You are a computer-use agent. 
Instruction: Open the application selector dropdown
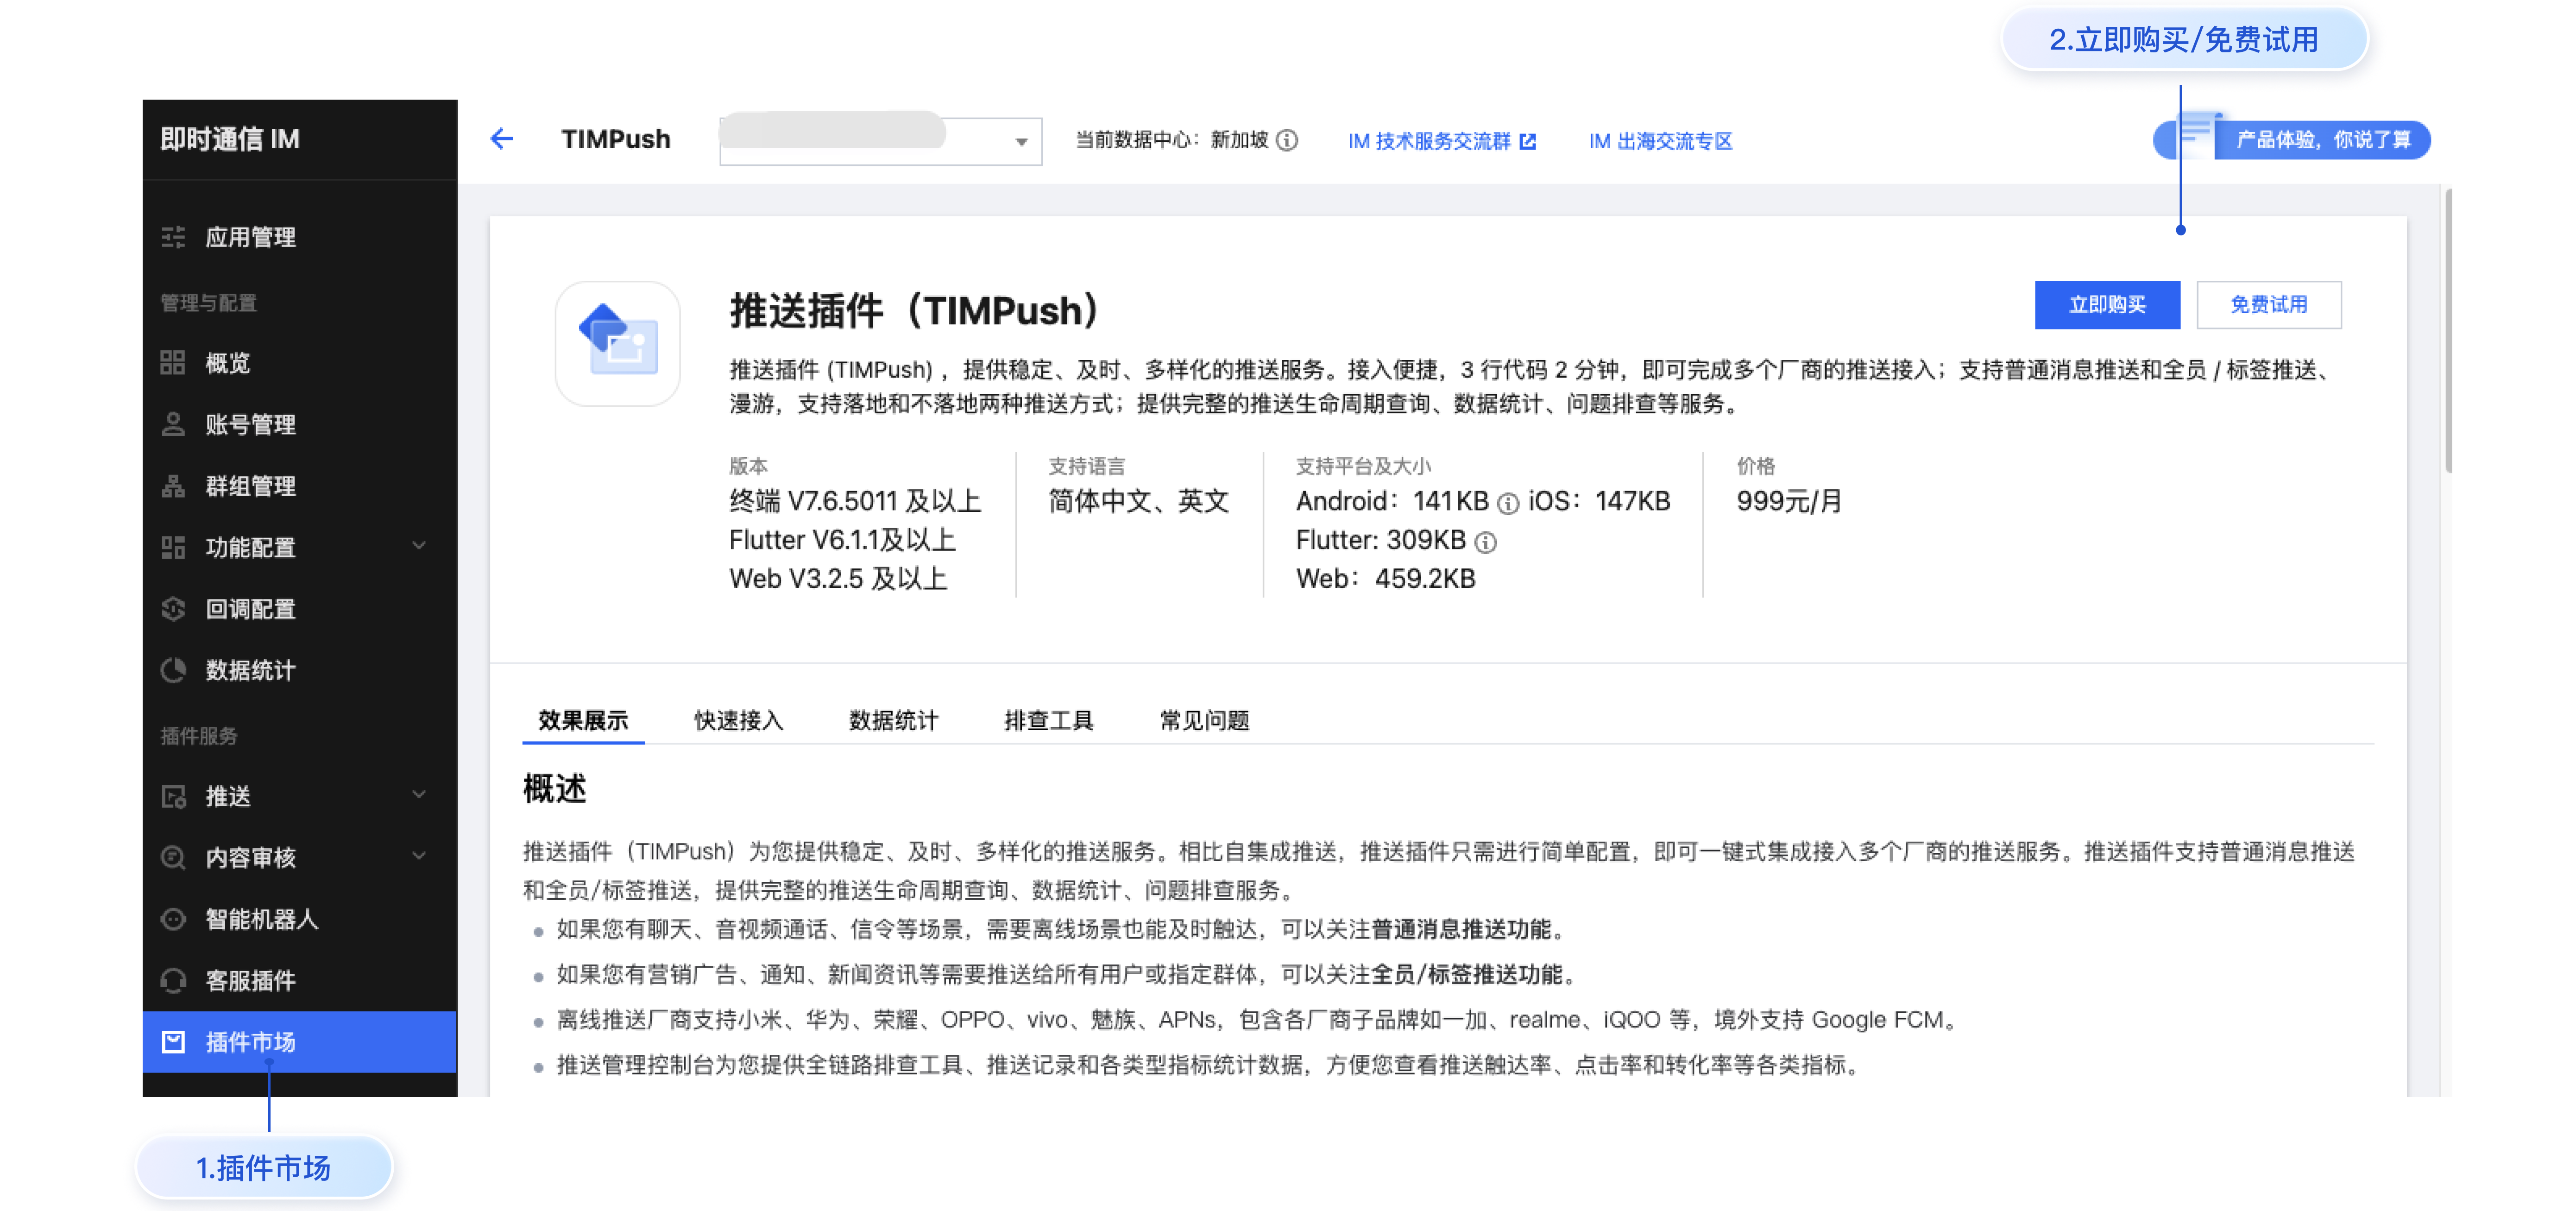click(880, 141)
